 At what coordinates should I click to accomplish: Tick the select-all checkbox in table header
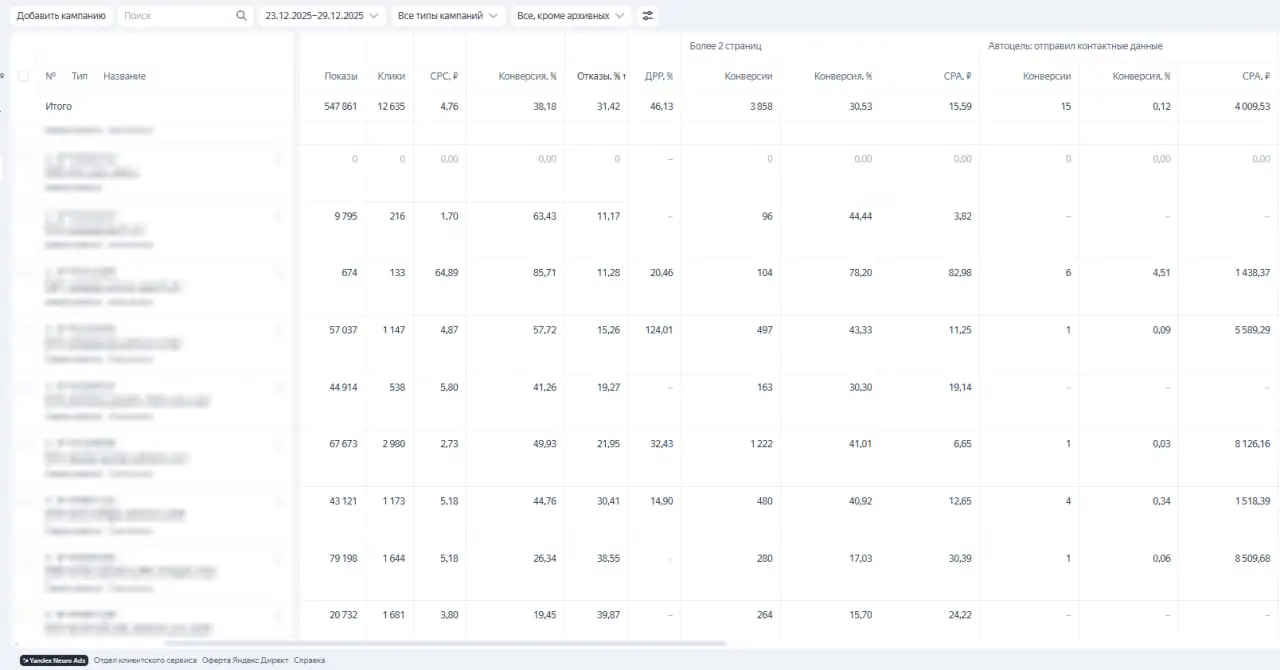[23, 76]
